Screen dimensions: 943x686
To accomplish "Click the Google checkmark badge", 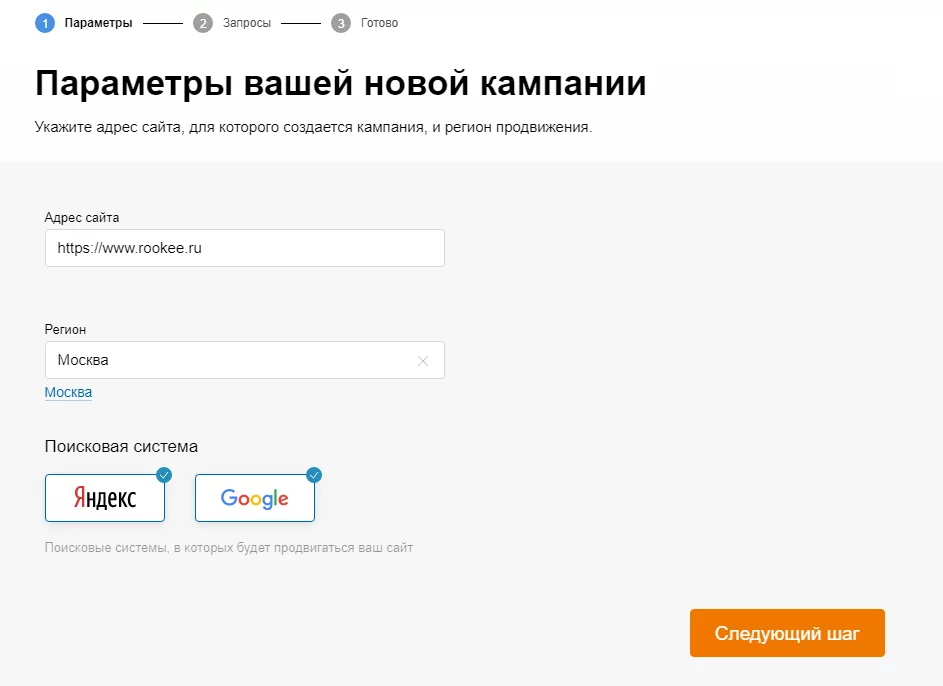I will [314, 475].
